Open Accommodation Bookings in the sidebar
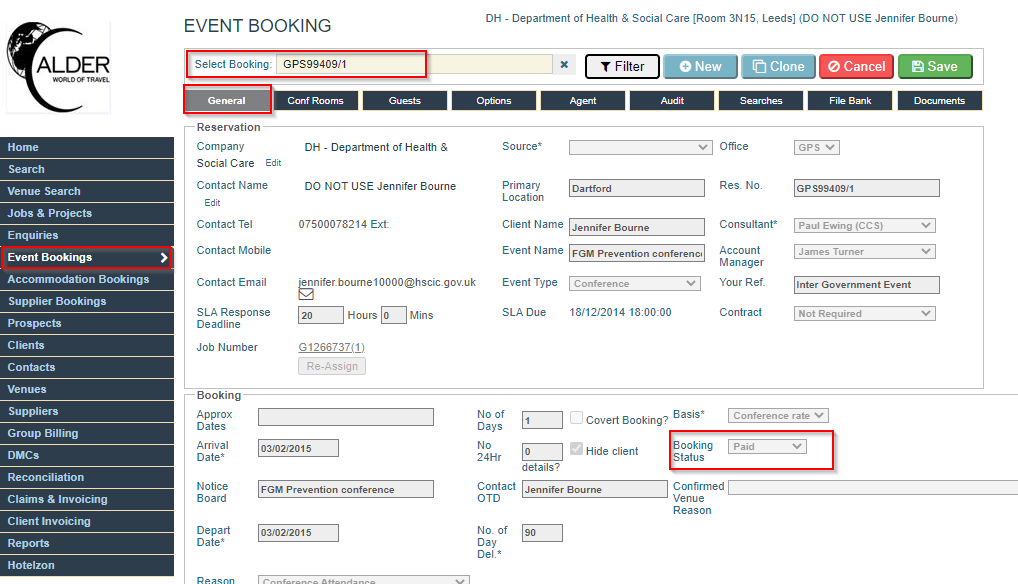Screen dimensions: 1018x584 click(x=87, y=280)
